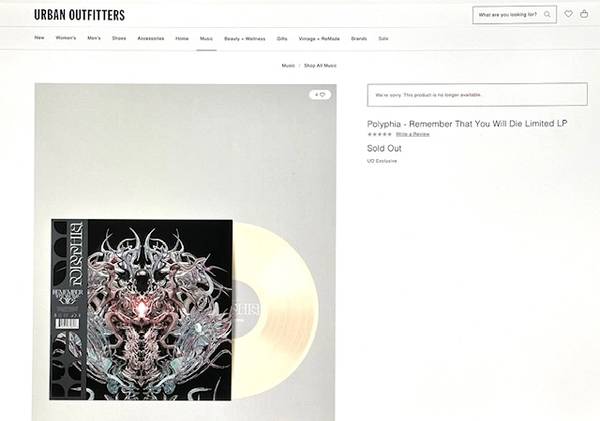Open the Home category menu
This screenshot has width=600, height=421.
point(182,39)
